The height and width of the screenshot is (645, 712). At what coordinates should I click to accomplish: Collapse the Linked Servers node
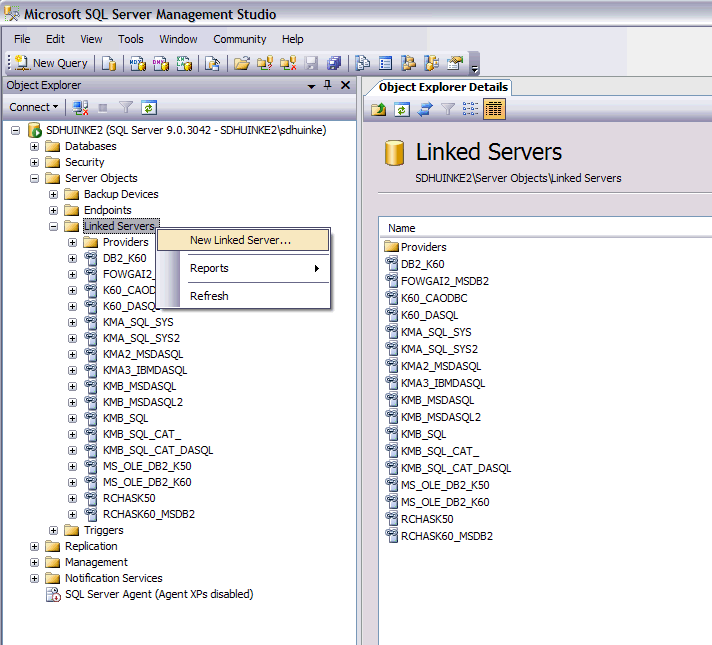pos(54,226)
